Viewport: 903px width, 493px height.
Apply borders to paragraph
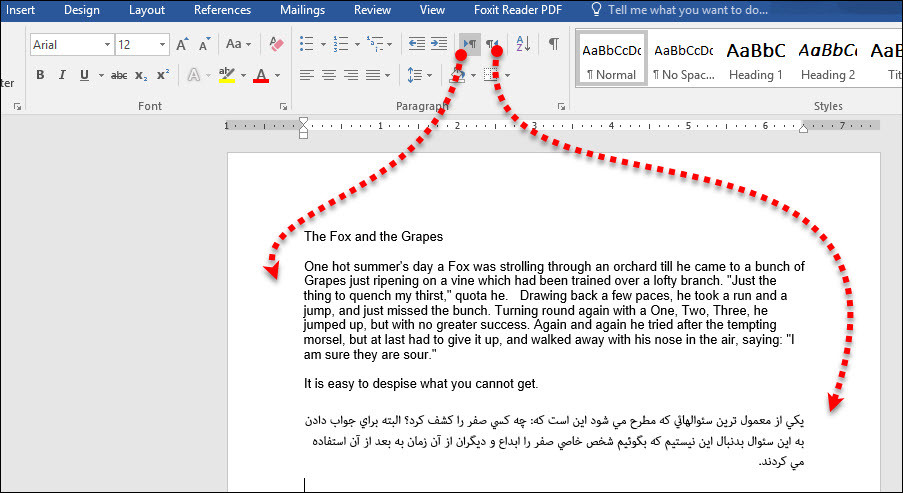pos(491,75)
